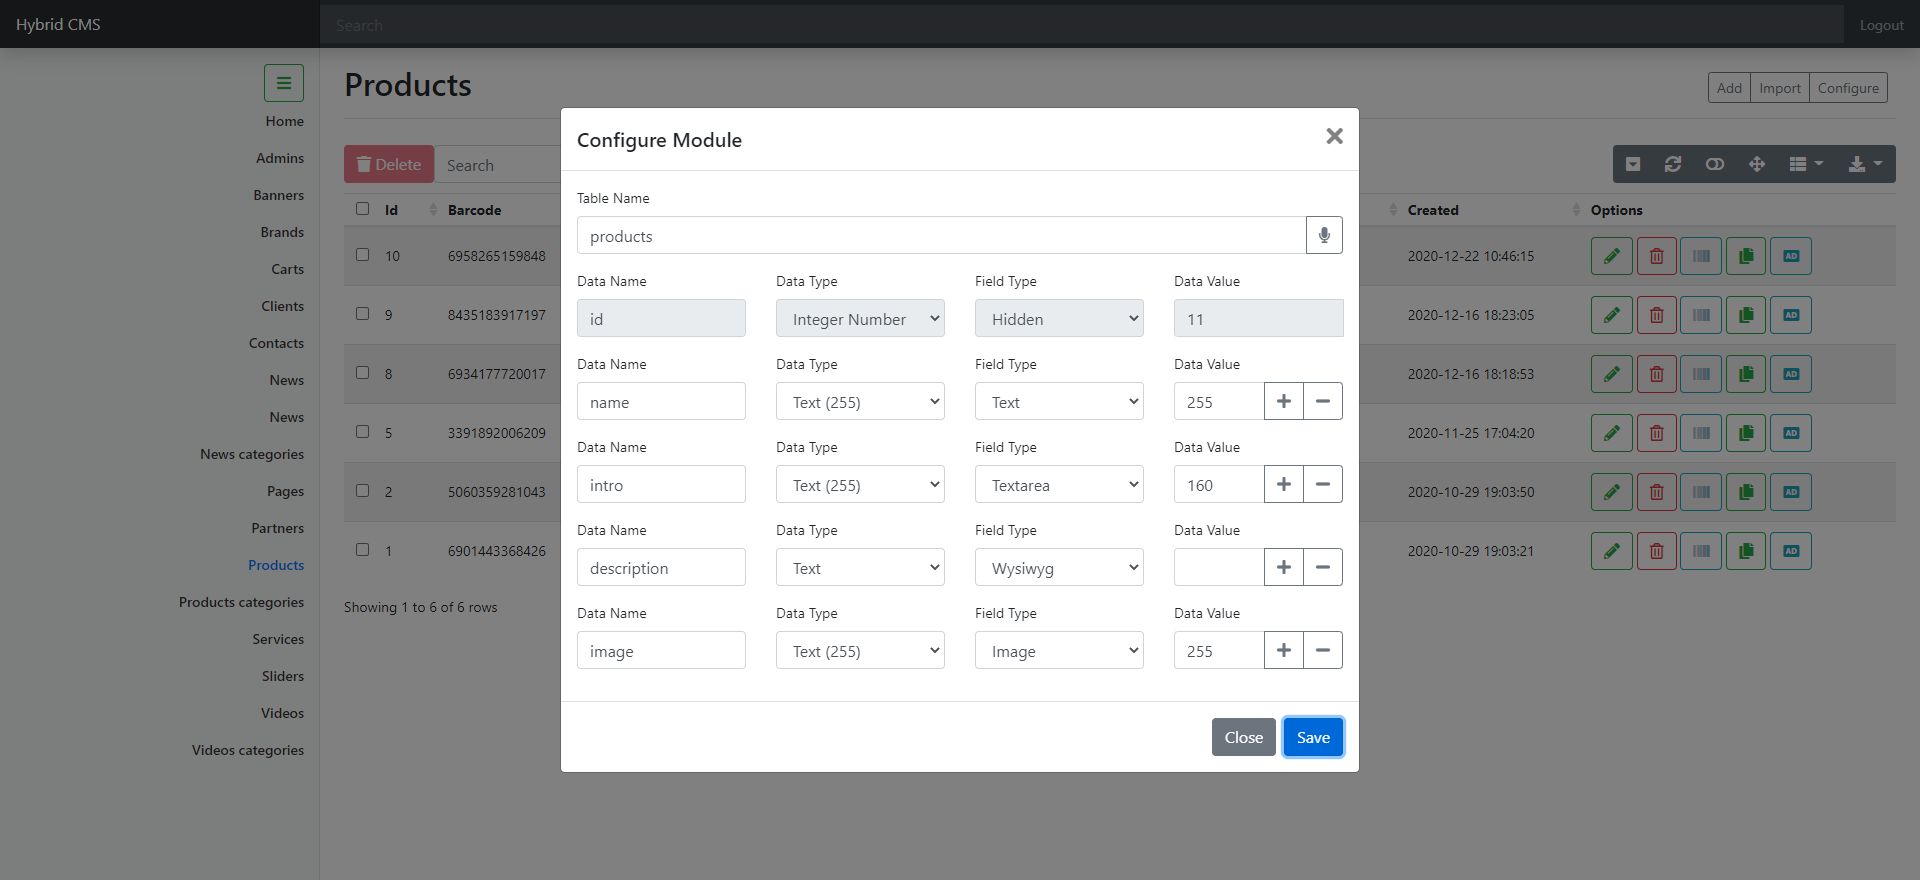Click the red trash icon for product 9
The width and height of the screenshot is (1920, 880).
[x=1656, y=315]
